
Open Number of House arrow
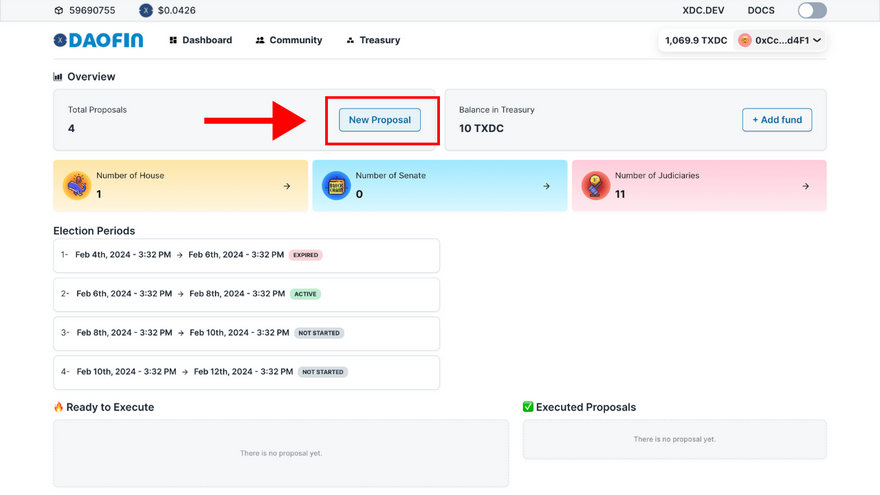[287, 186]
